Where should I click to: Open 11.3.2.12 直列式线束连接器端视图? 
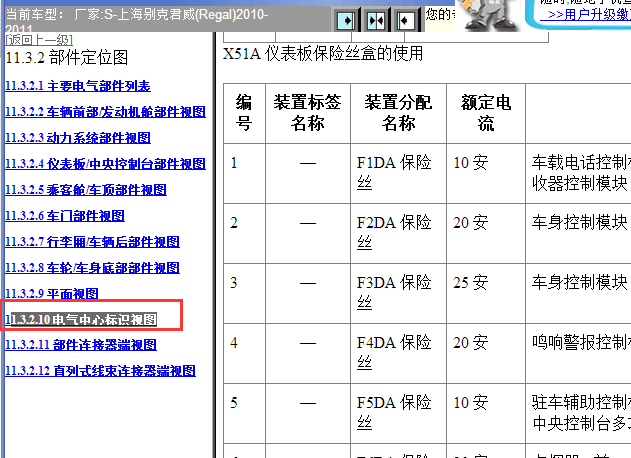(x=100, y=371)
